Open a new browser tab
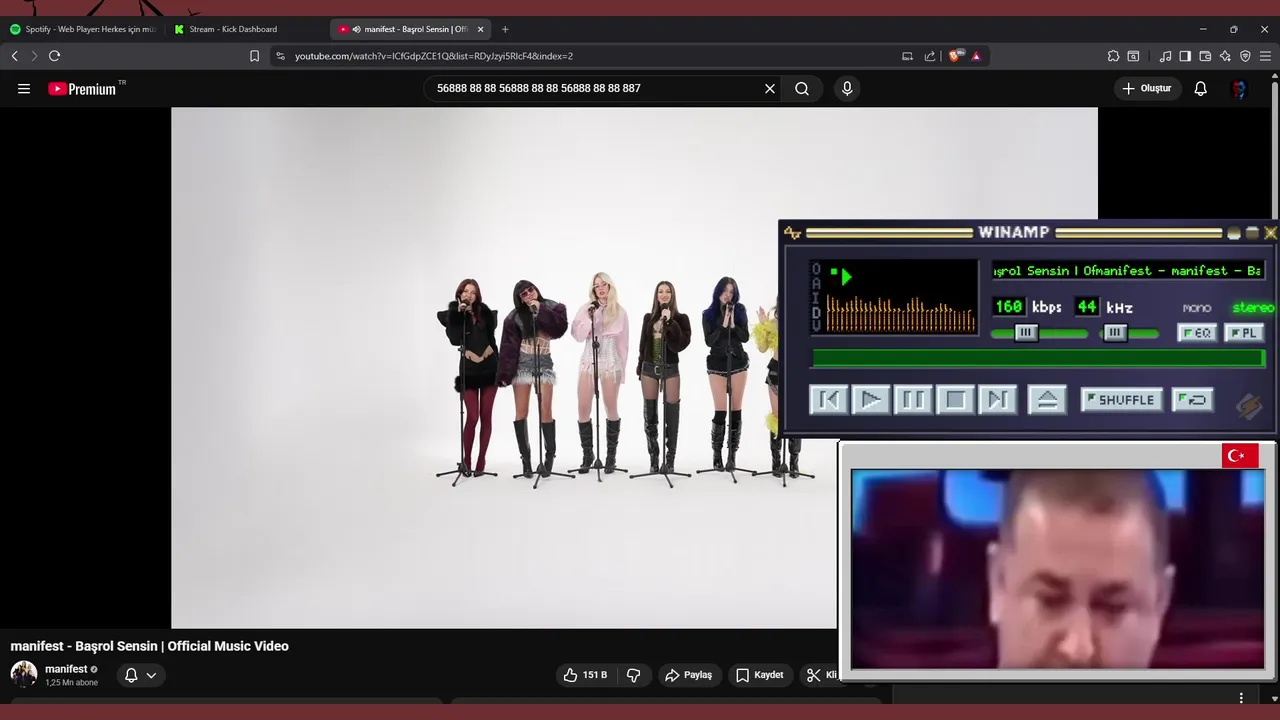Image resolution: width=1280 pixels, height=720 pixels. (x=505, y=29)
